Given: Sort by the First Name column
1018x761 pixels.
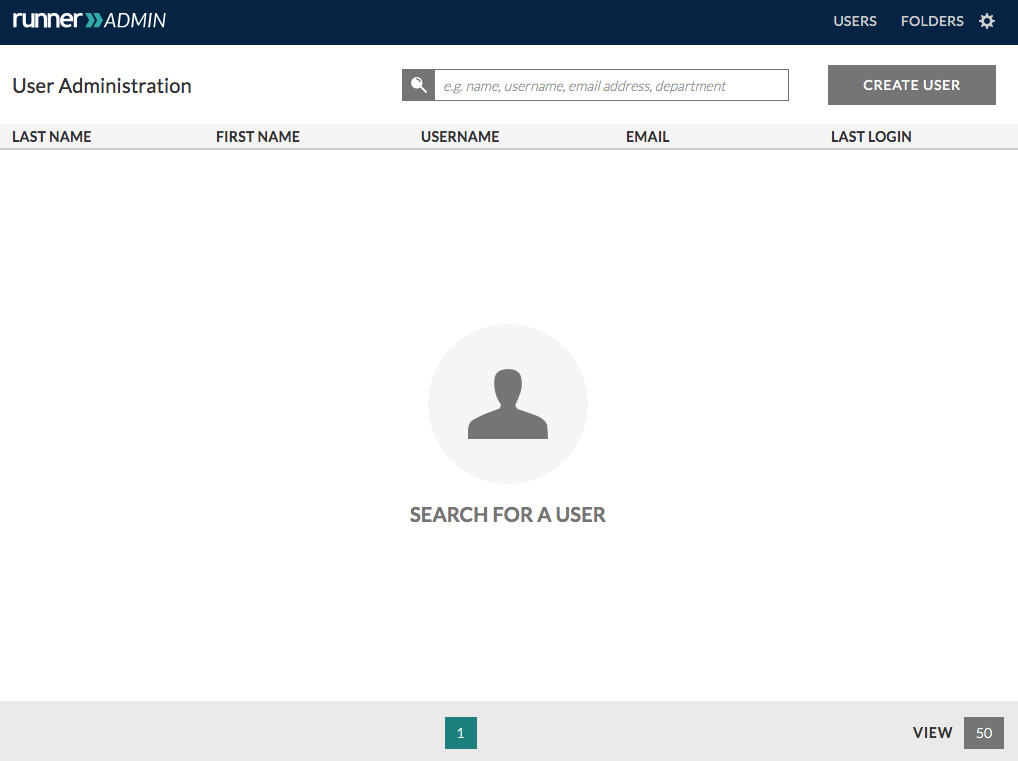Looking at the screenshot, I should [258, 136].
